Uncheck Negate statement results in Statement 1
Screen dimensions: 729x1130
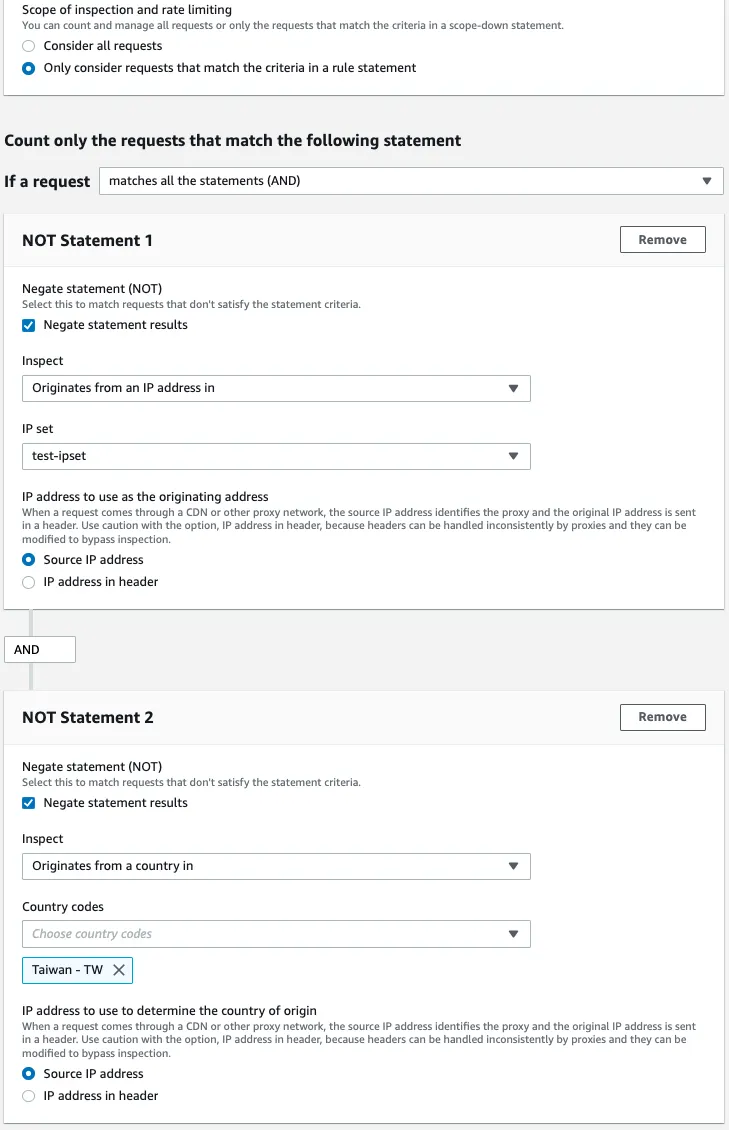coord(29,325)
